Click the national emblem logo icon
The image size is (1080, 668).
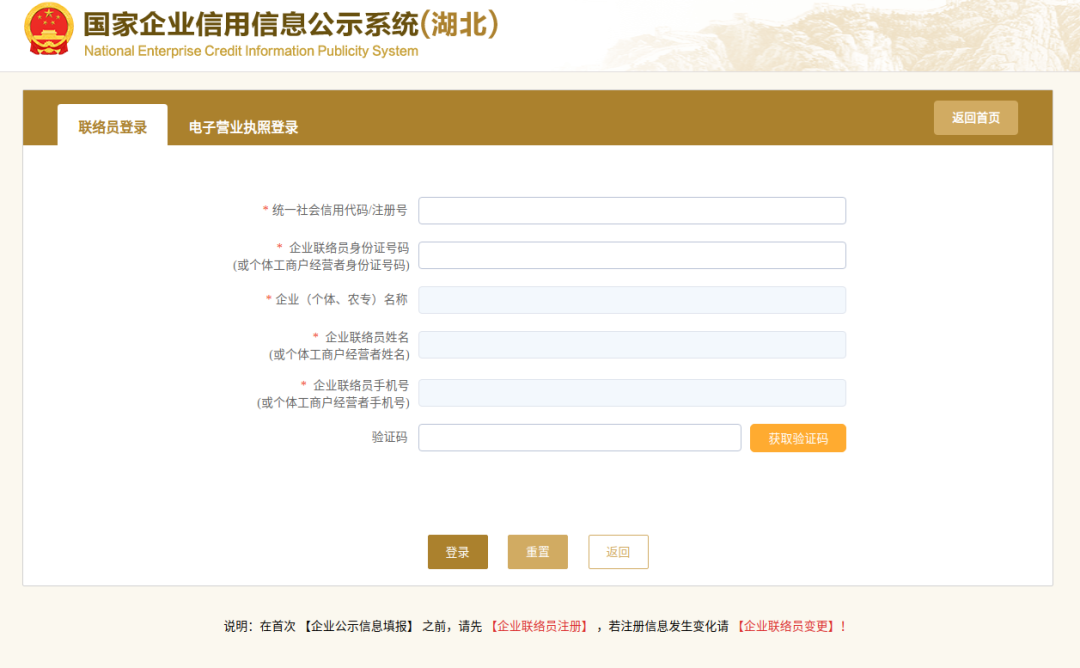48,30
